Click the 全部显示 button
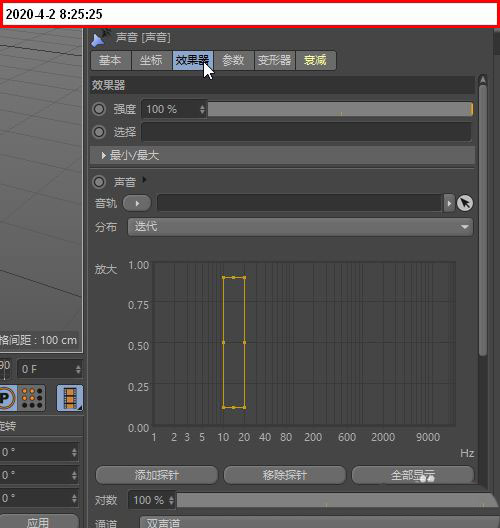Viewport: 500px width, 528px height. (413, 475)
